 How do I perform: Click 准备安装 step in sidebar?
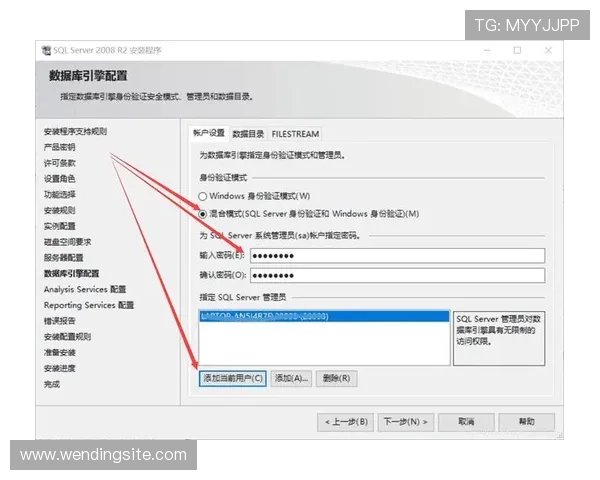point(59,353)
